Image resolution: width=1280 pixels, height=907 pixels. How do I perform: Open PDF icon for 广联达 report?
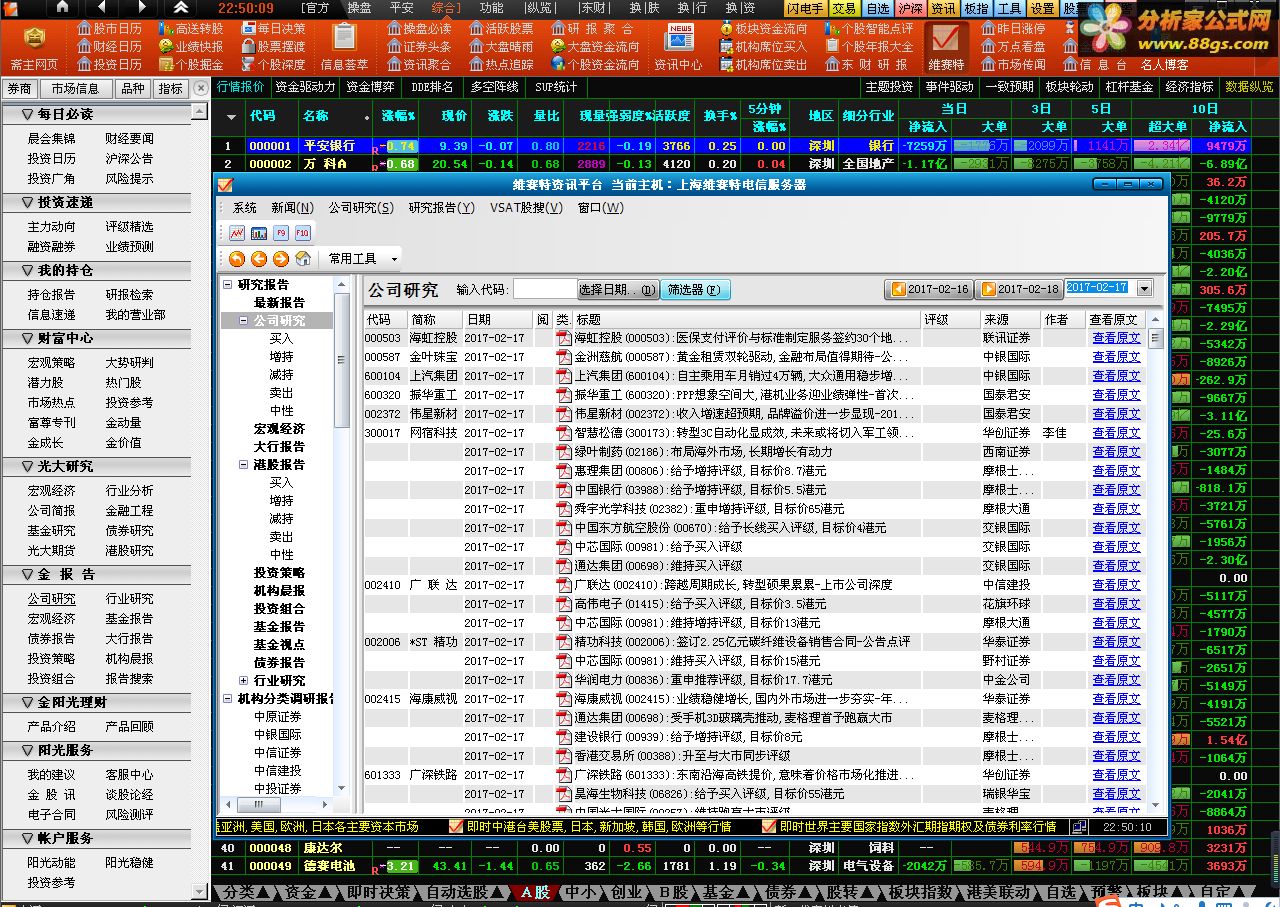(x=564, y=585)
